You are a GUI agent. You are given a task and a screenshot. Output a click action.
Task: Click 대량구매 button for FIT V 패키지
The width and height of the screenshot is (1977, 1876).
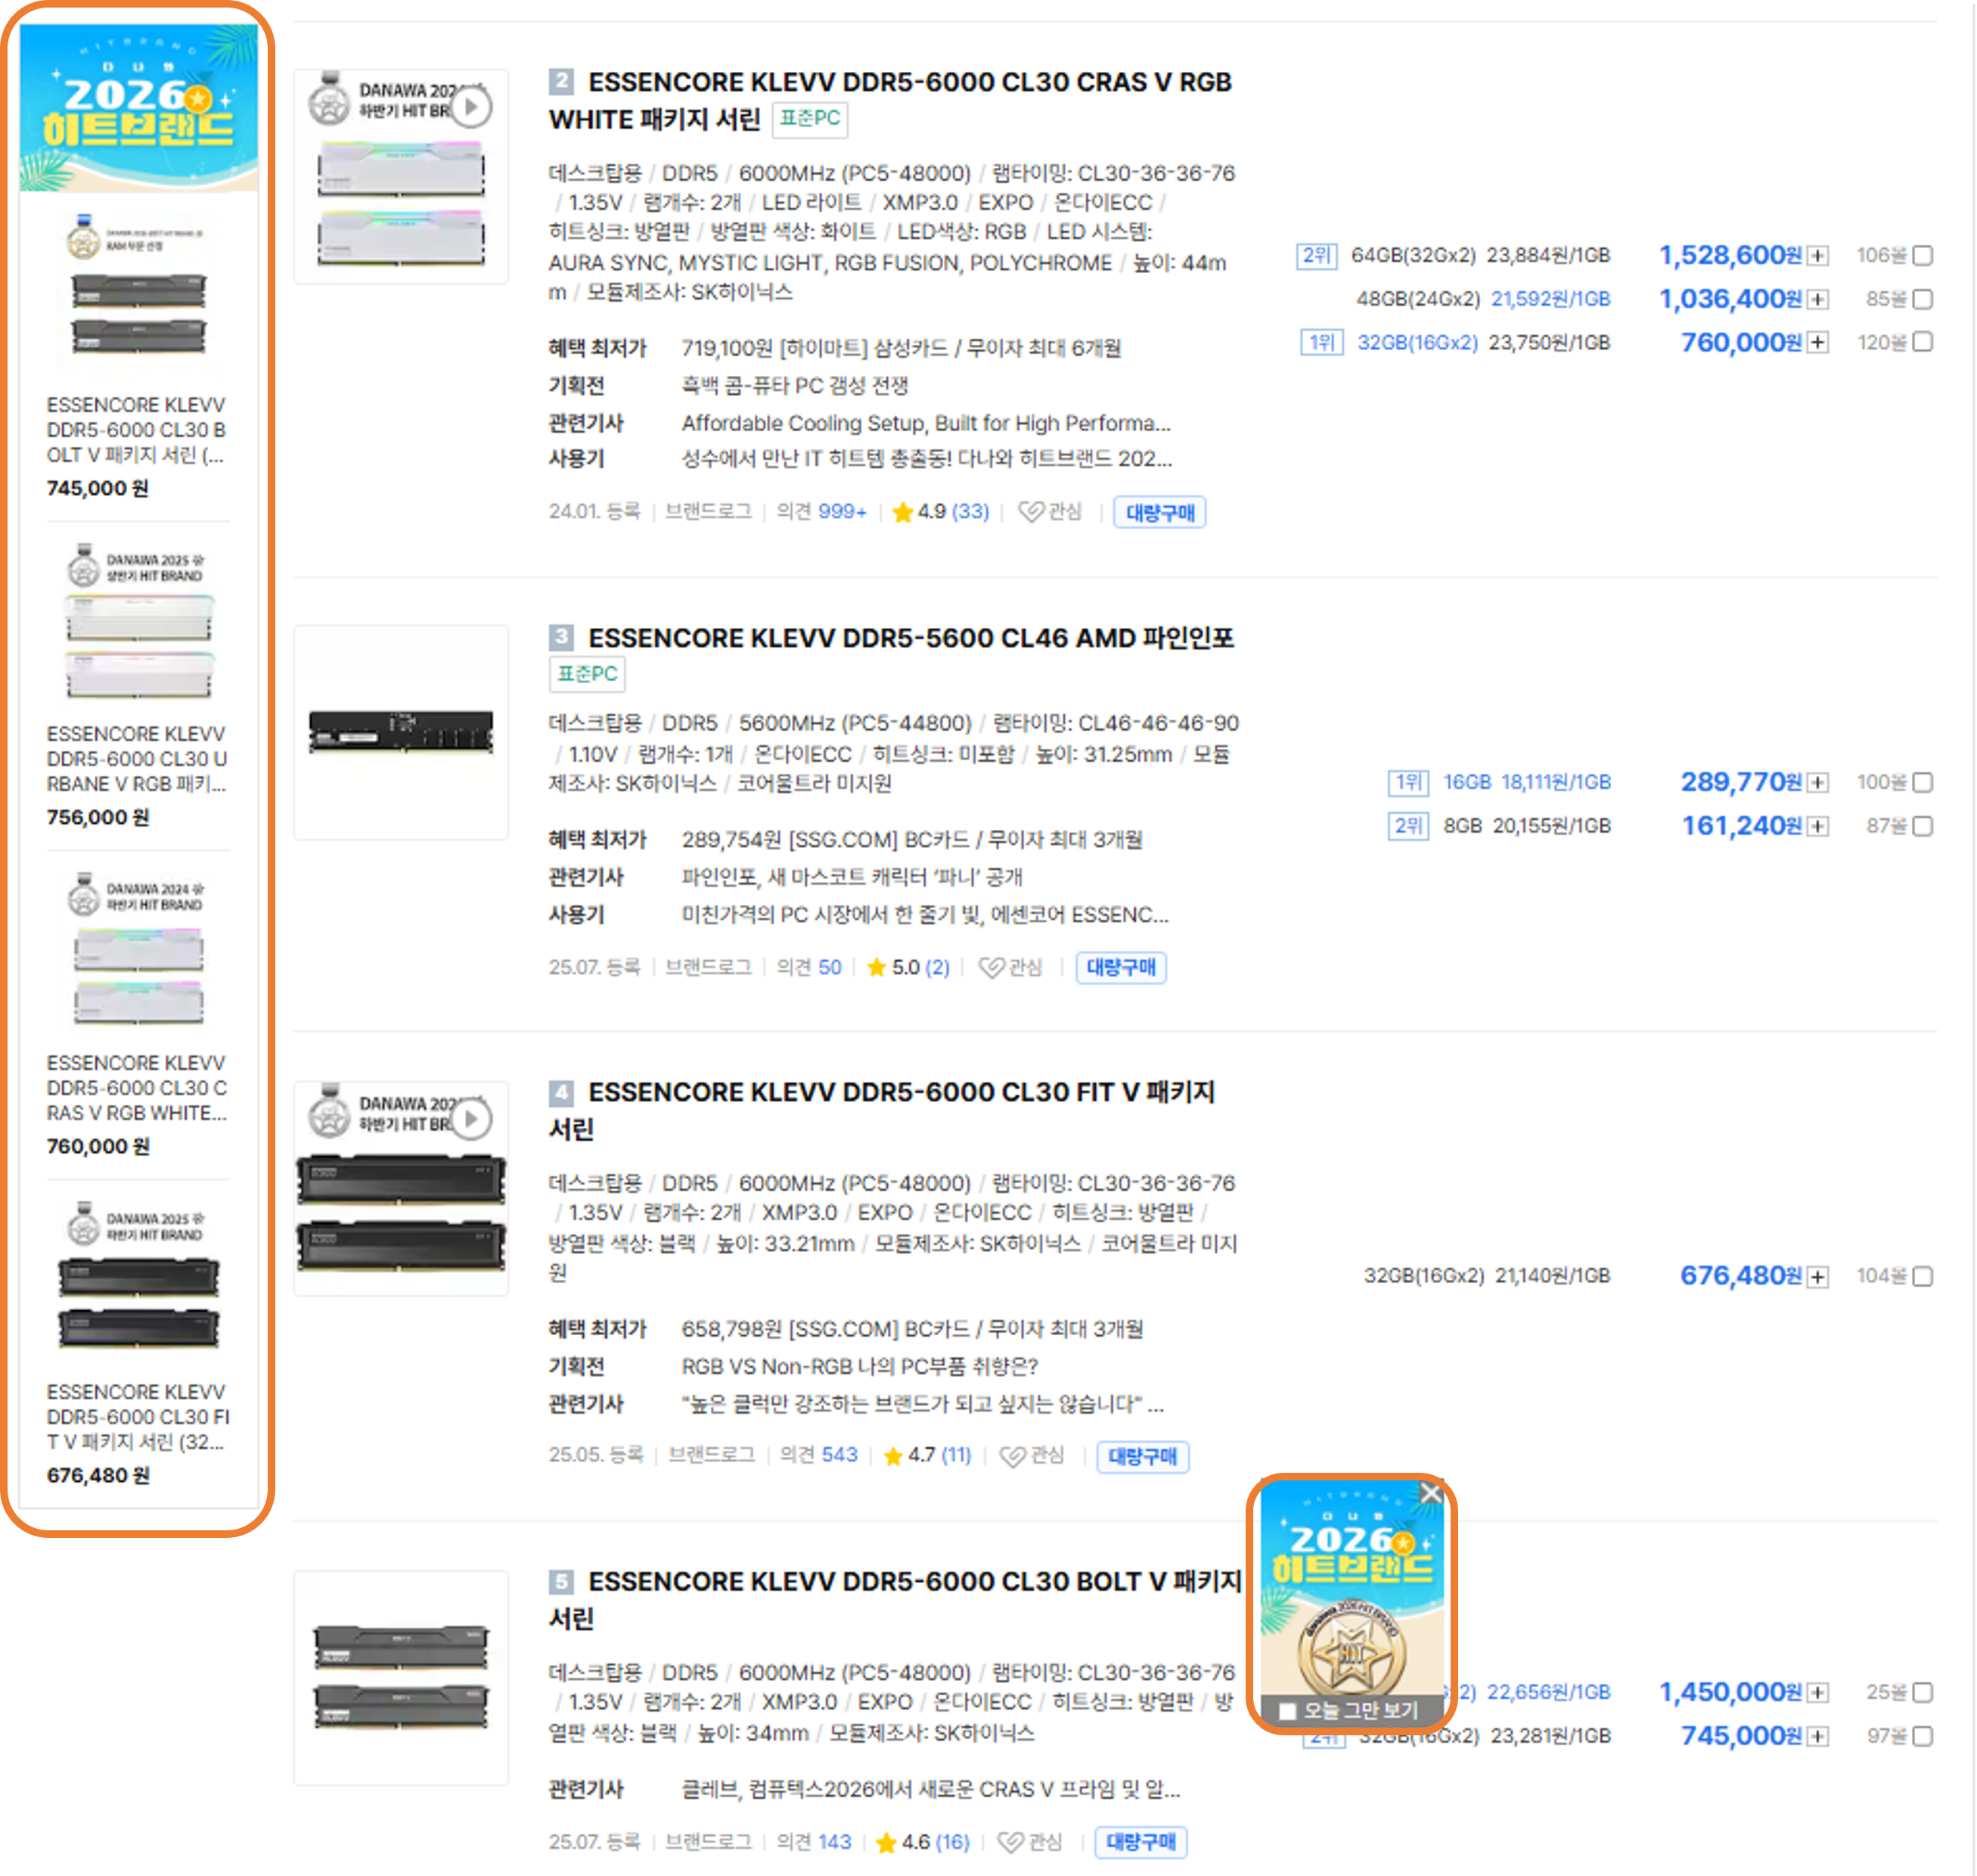[1142, 1456]
